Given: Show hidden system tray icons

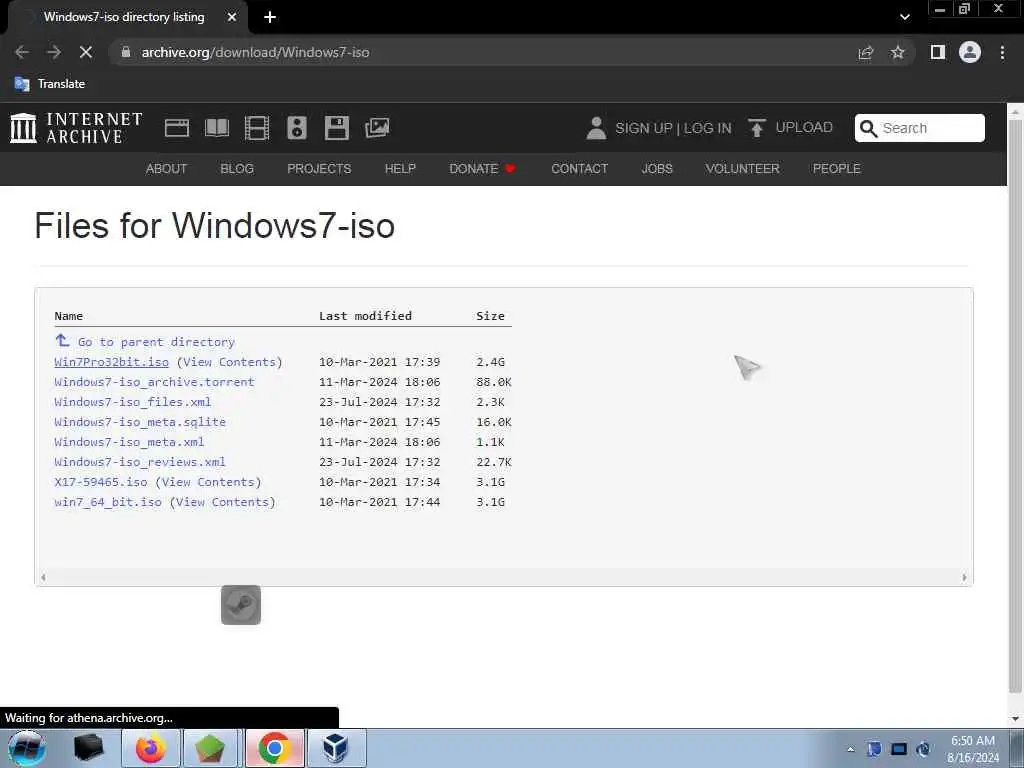Looking at the screenshot, I should (850, 749).
